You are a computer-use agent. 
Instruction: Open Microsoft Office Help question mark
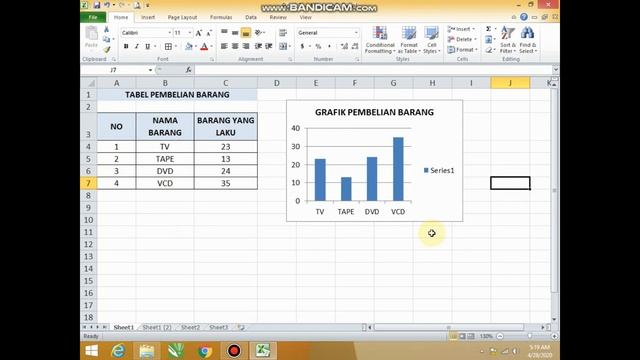point(524,17)
